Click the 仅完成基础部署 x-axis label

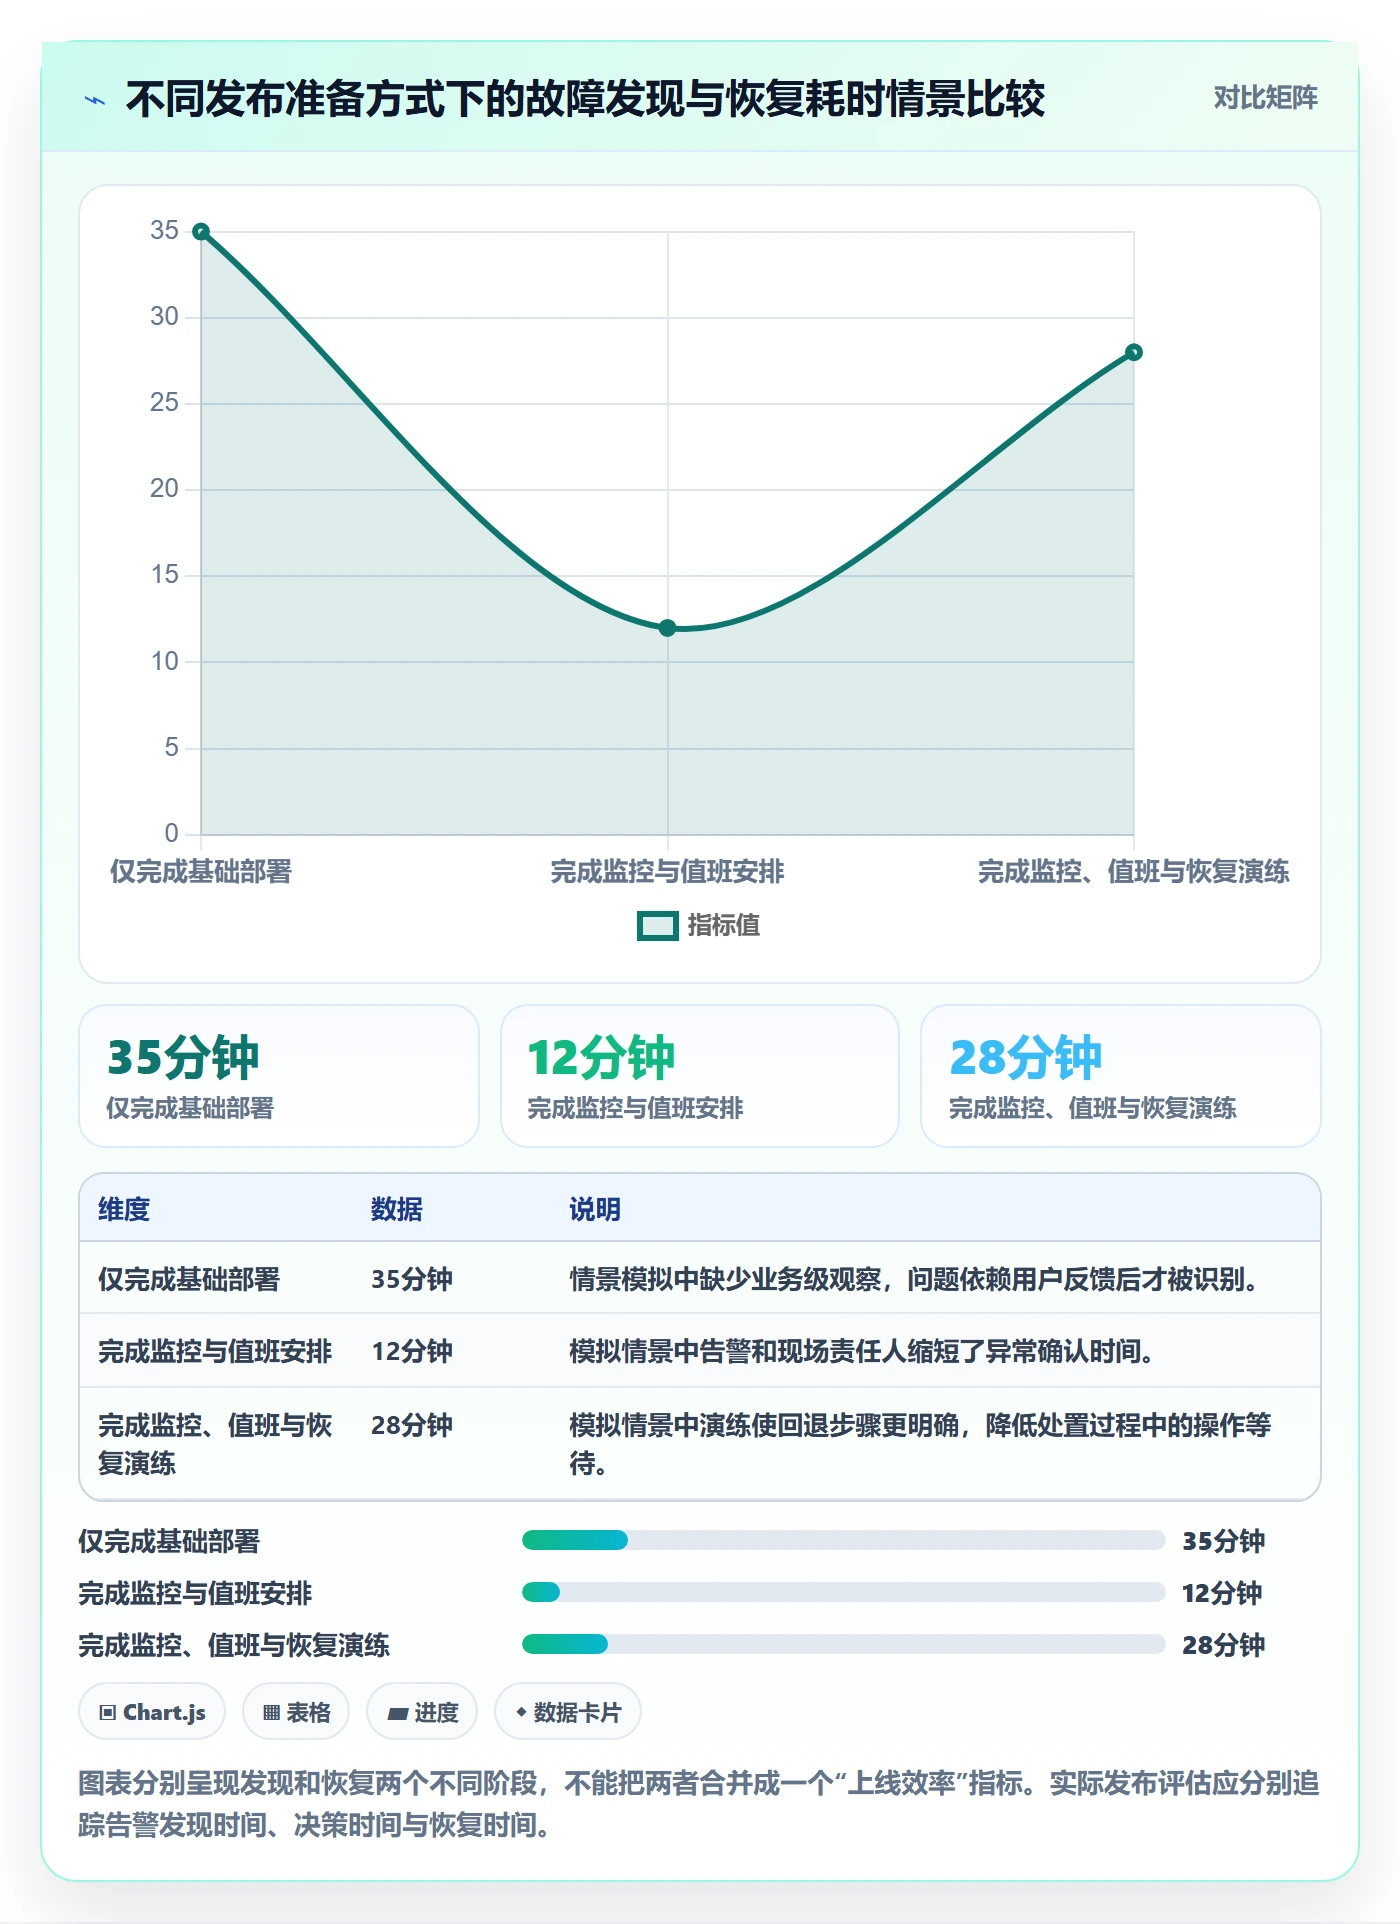pyautogui.click(x=201, y=872)
